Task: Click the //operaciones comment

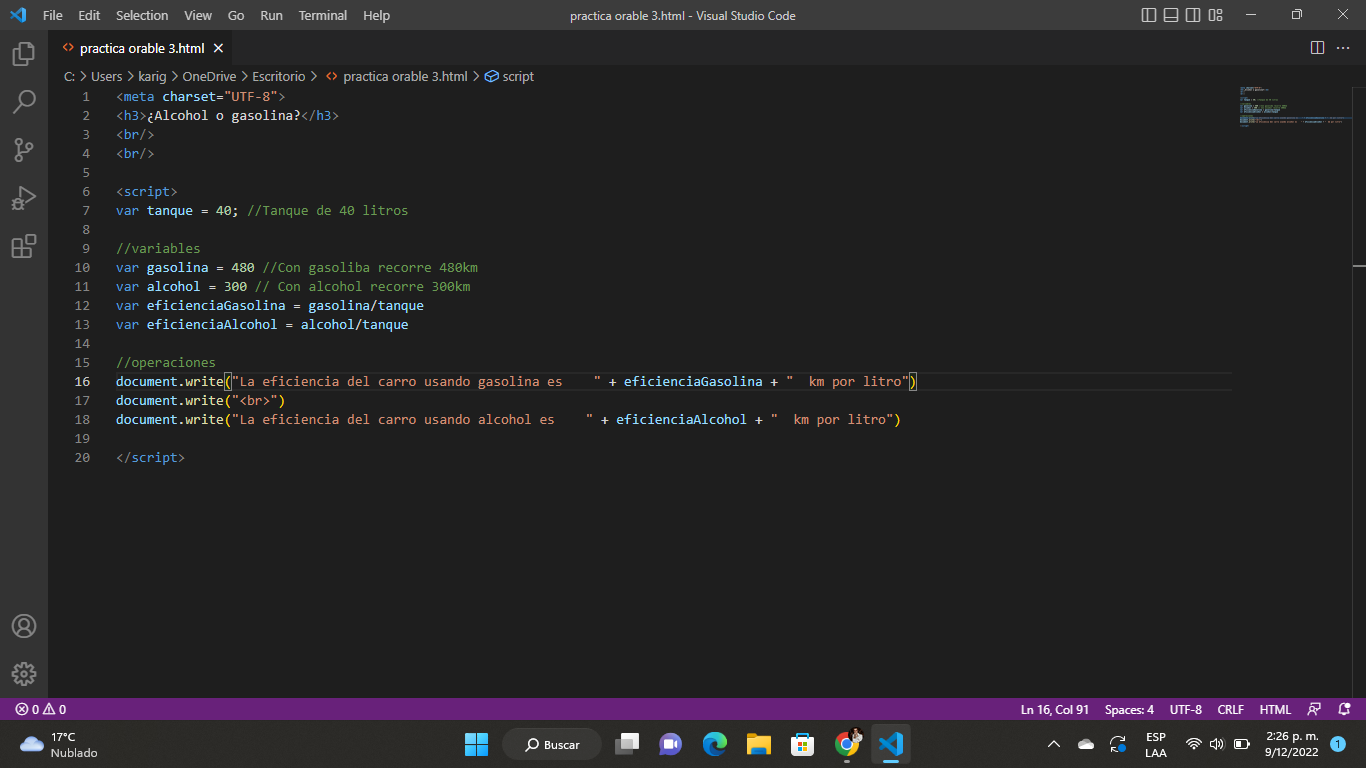Action: point(166,362)
